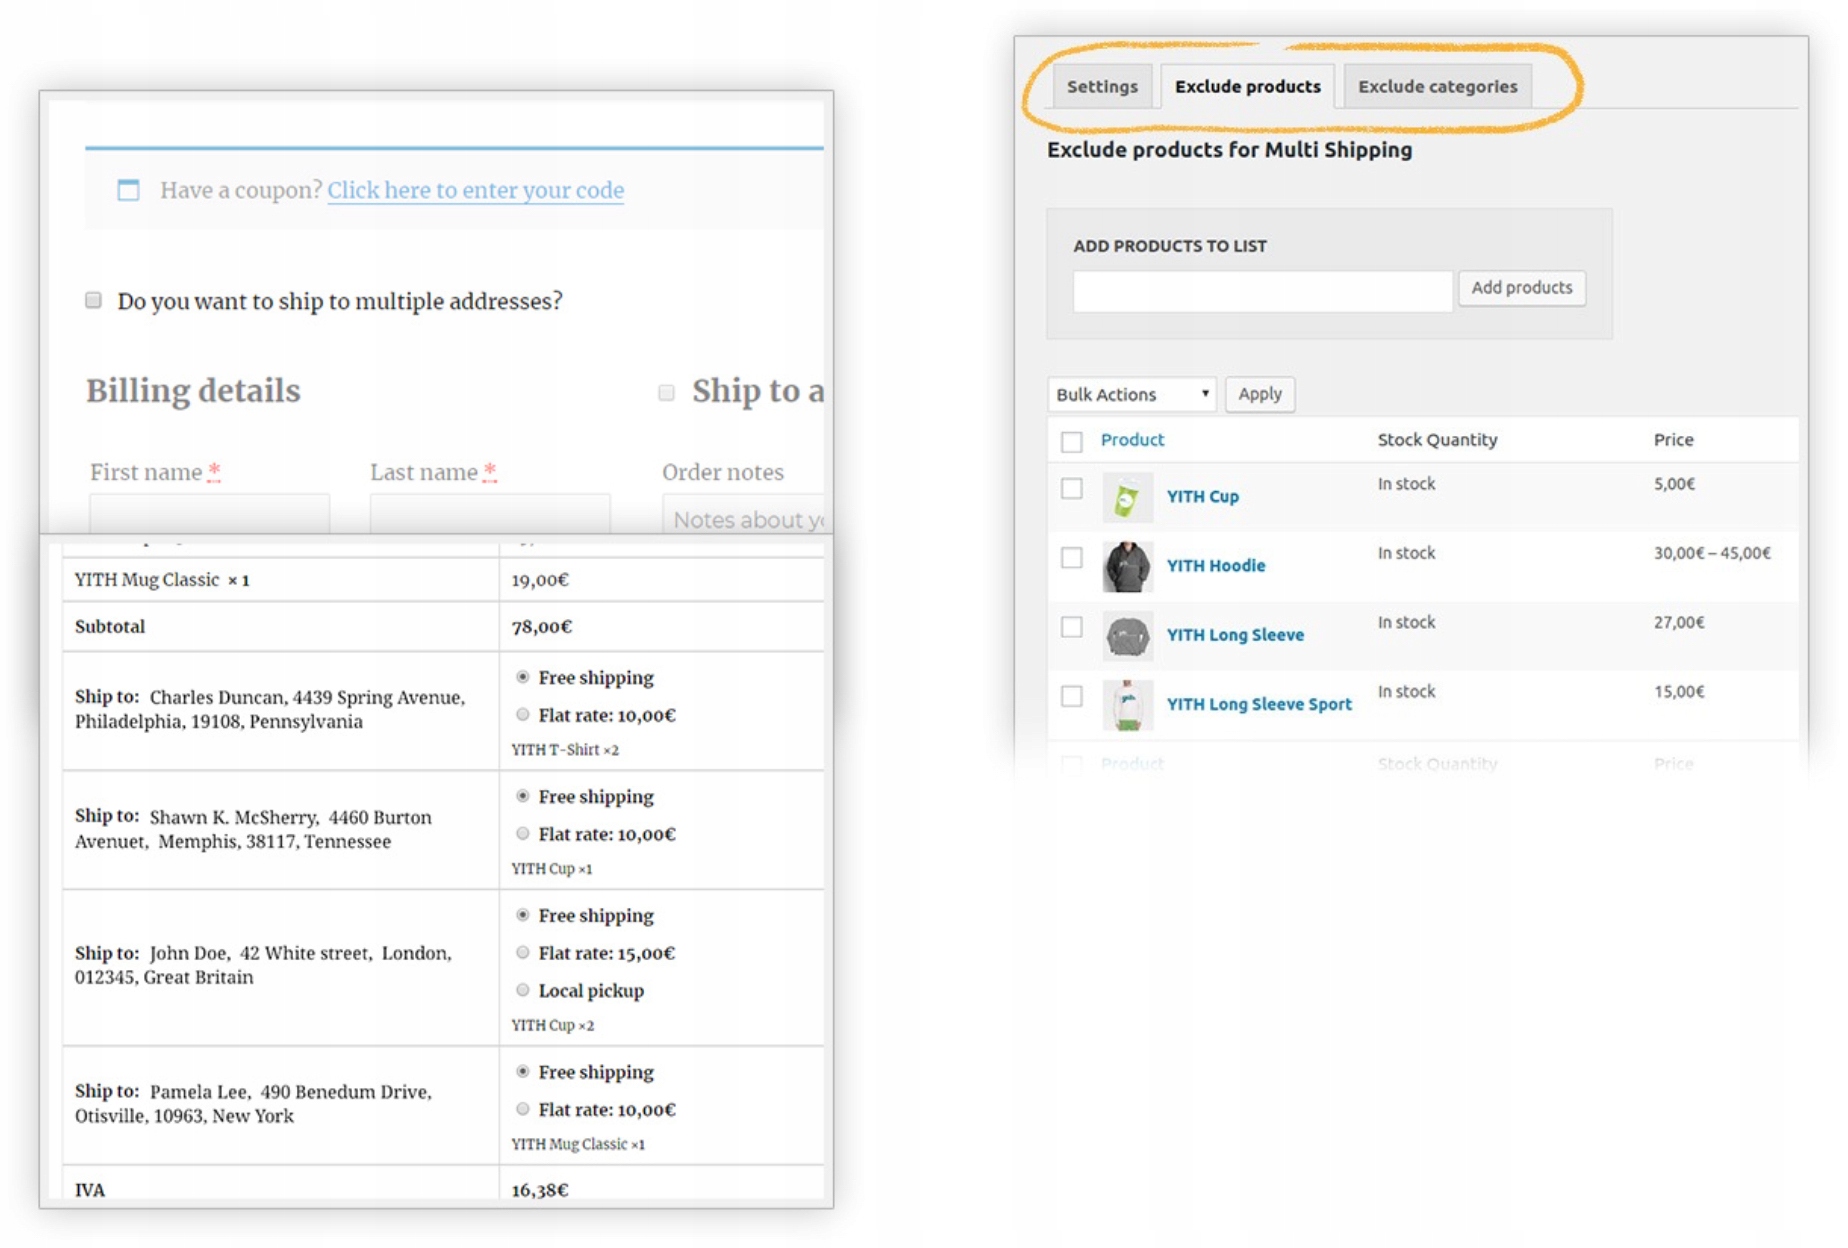1848x1248 pixels.
Task: Focus the add products search field
Action: click(1262, 291)
